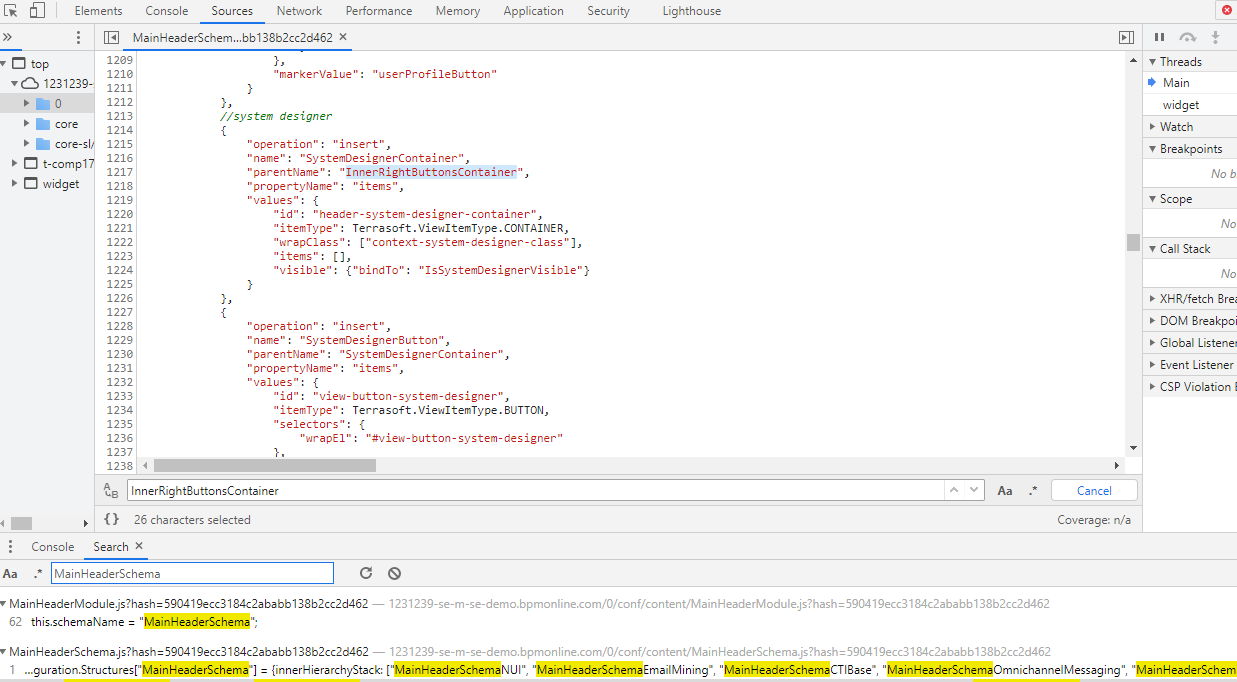Image resolution: width=1237 pixels, height=682 pixels.
Task: Open the Performance tab
Action: [x=379, y=11]
